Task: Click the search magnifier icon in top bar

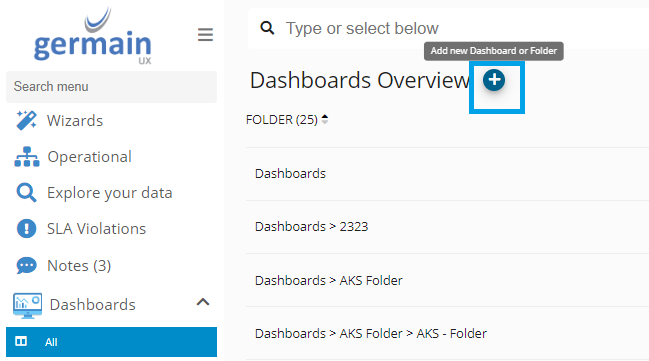Action: tap(267, 28)
